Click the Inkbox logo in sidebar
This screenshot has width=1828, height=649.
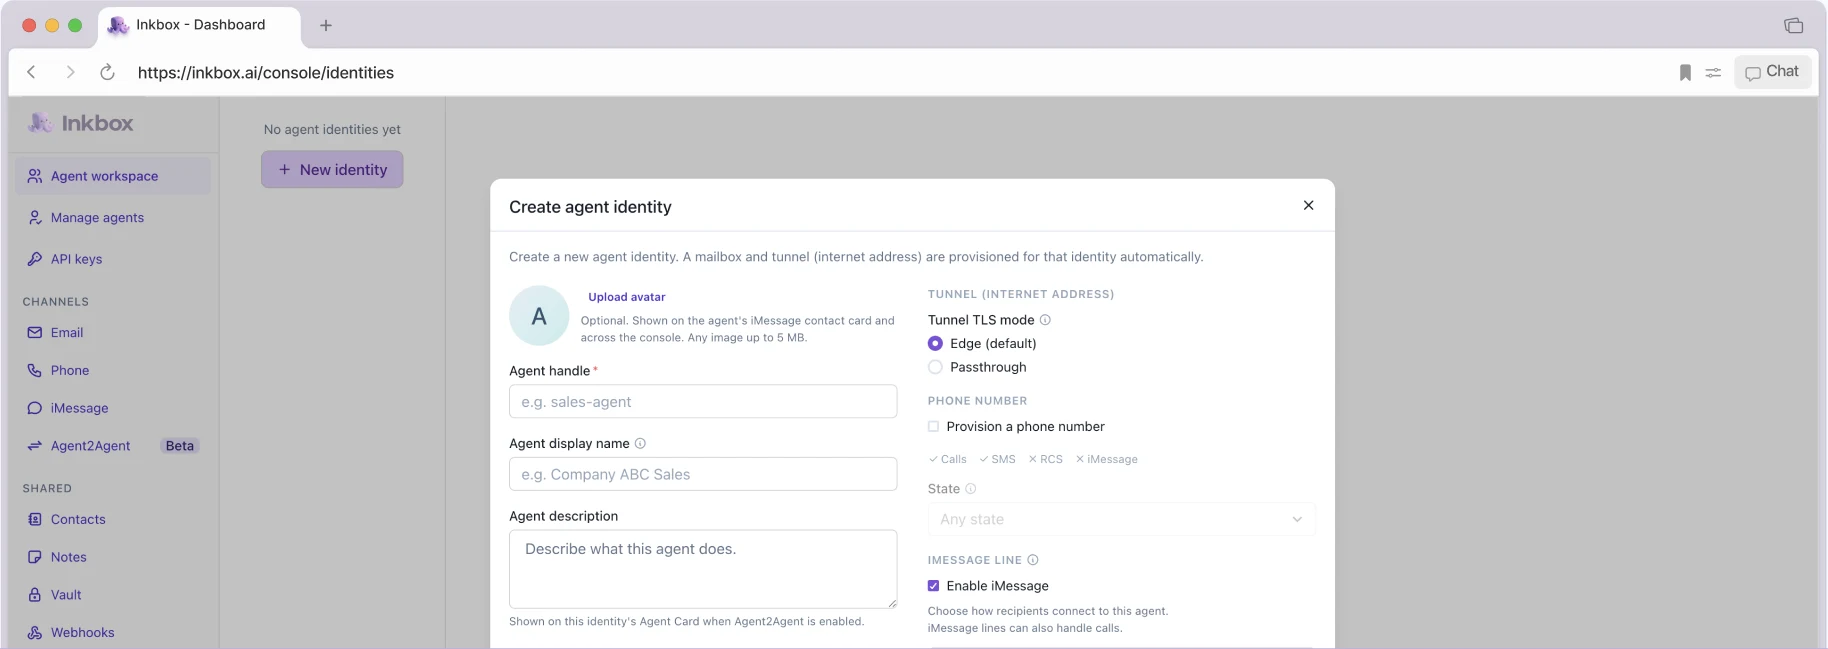coord(81,123)
